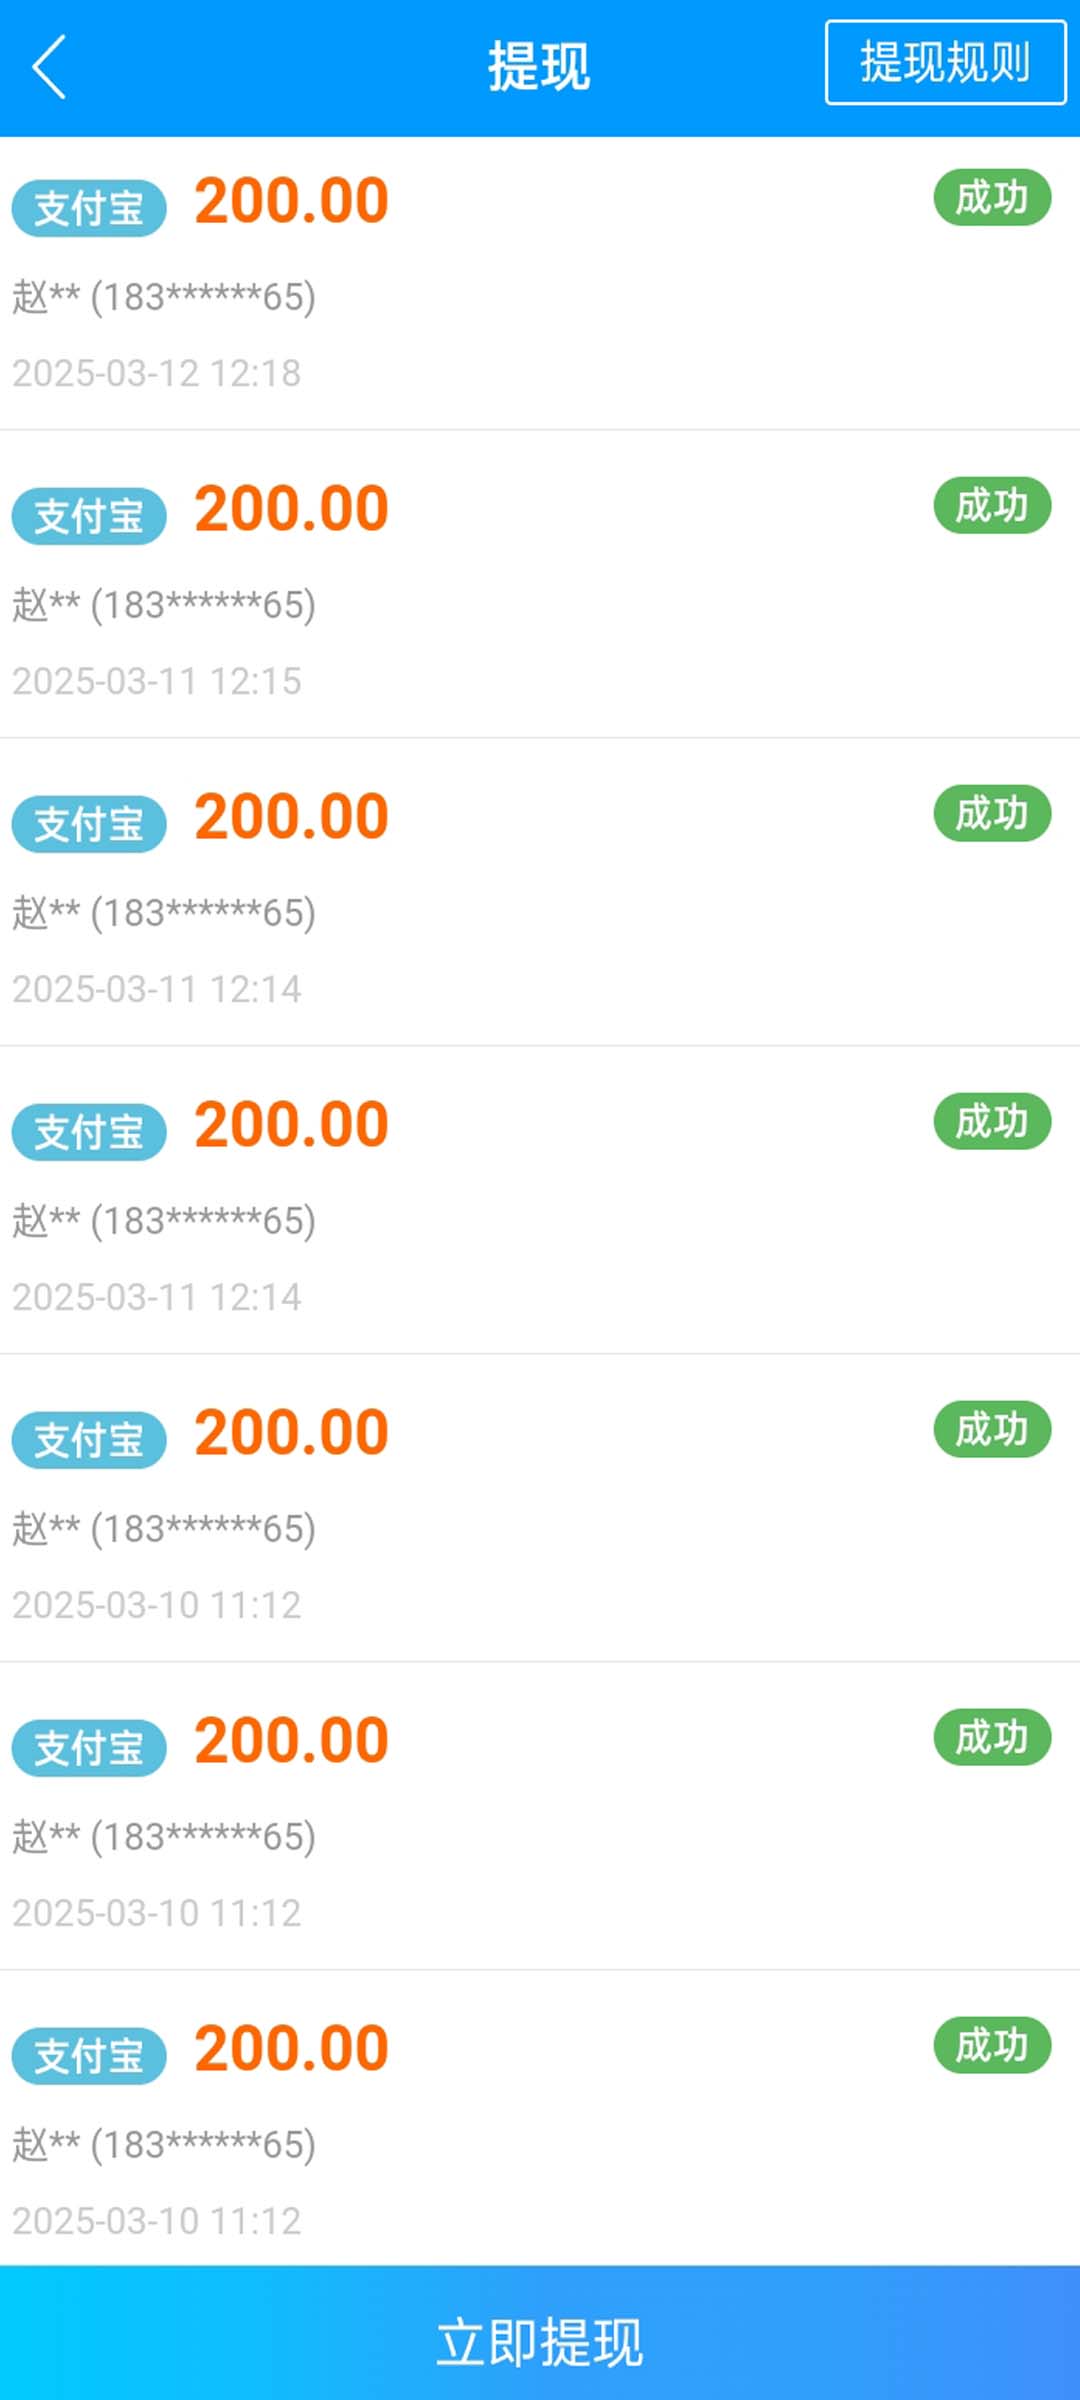Tap timestamp 2025-03-11 12:15

pos(156,681)
